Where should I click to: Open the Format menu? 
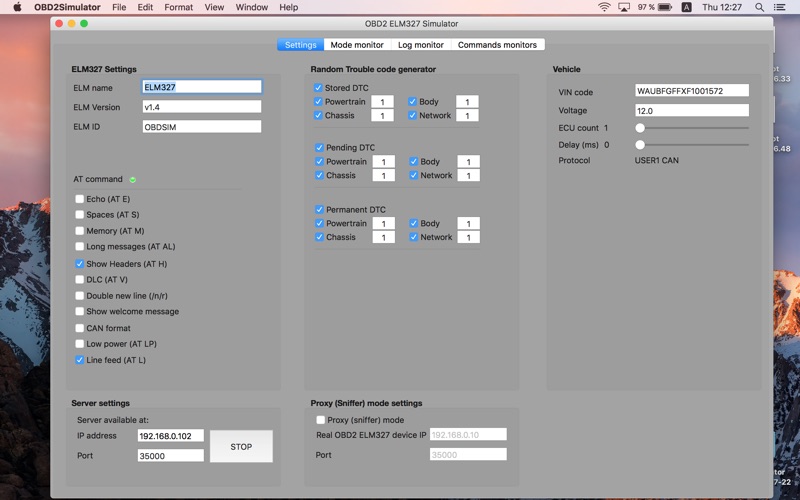pyautogui.click(x=179, y=7)
